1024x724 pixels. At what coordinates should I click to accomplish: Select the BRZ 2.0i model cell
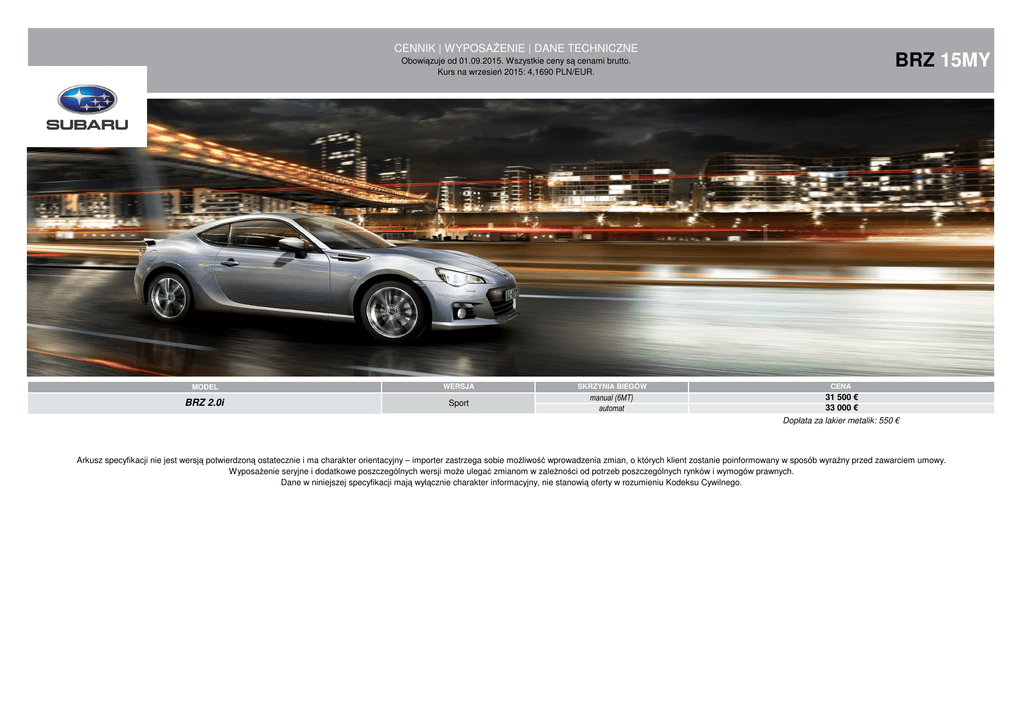click(x=204, y=402)
